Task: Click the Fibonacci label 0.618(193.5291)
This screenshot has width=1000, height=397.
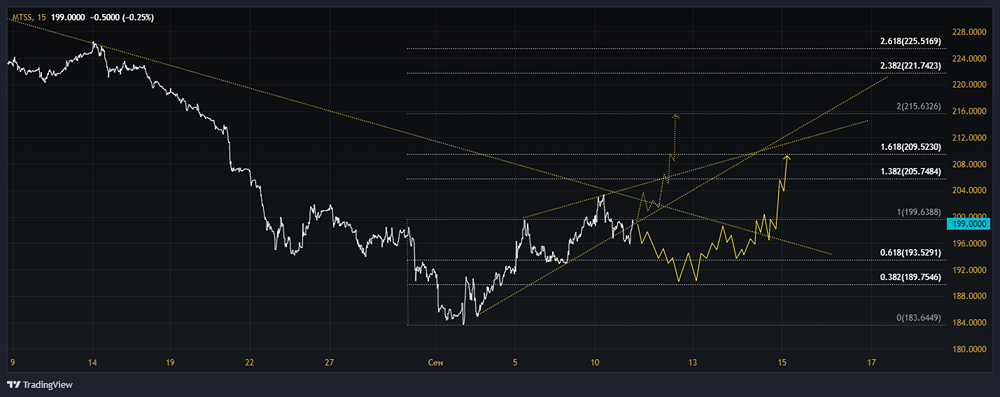Action: tap(911, 253)
